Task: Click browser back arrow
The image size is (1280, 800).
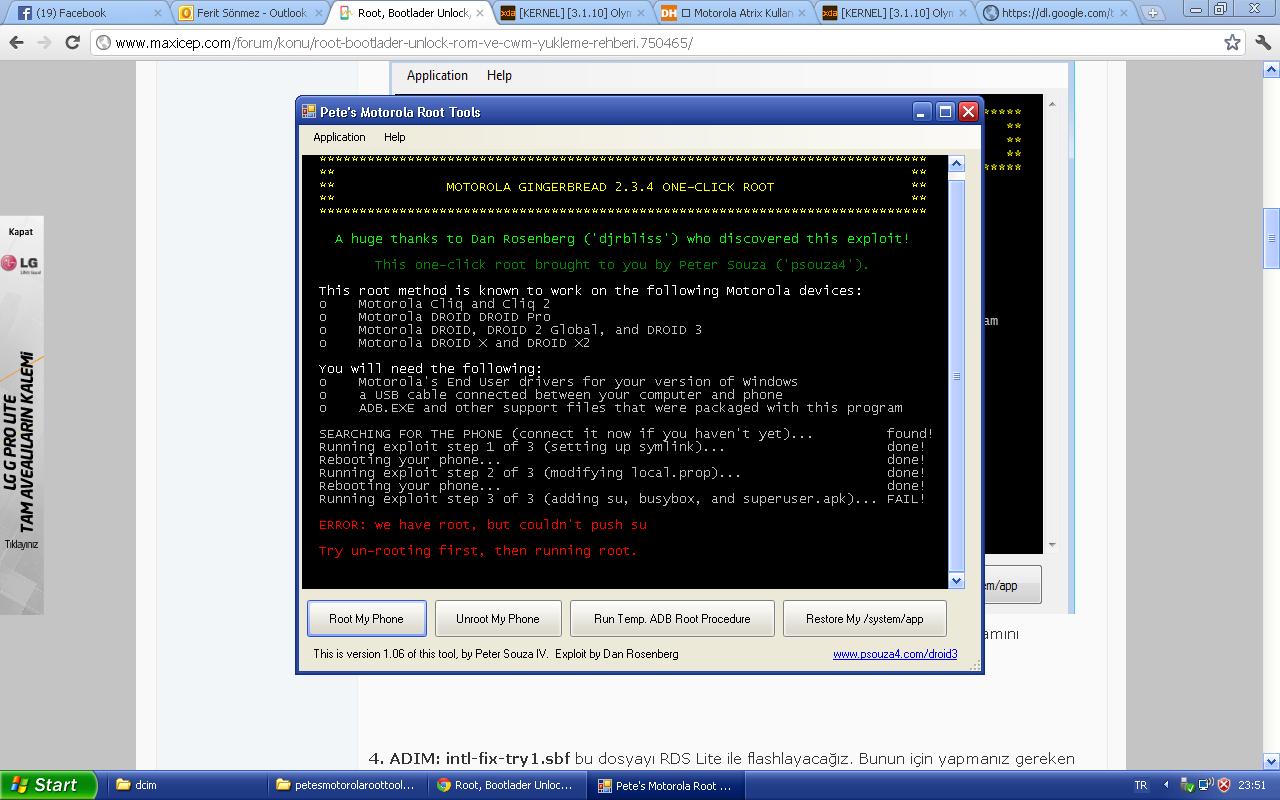Action: (17, 43)
